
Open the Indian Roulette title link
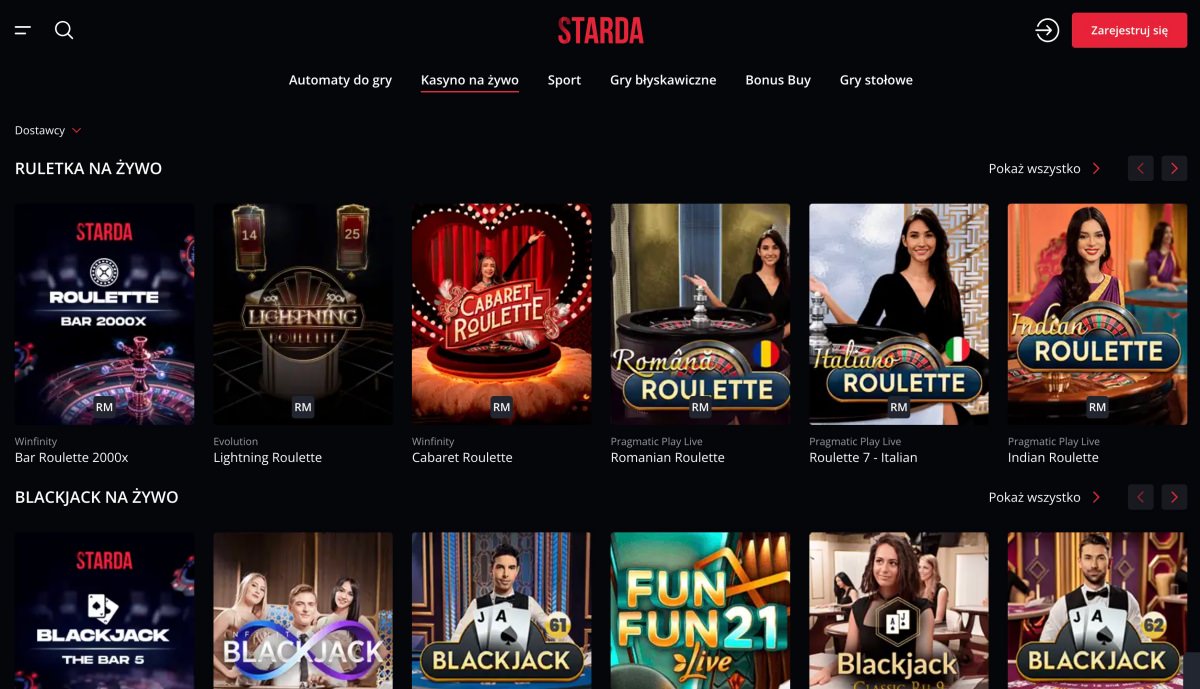point(1053,457)
